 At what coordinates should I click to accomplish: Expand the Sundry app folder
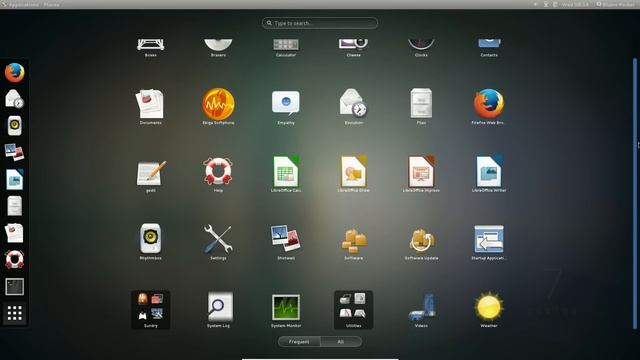coord(150,309)
